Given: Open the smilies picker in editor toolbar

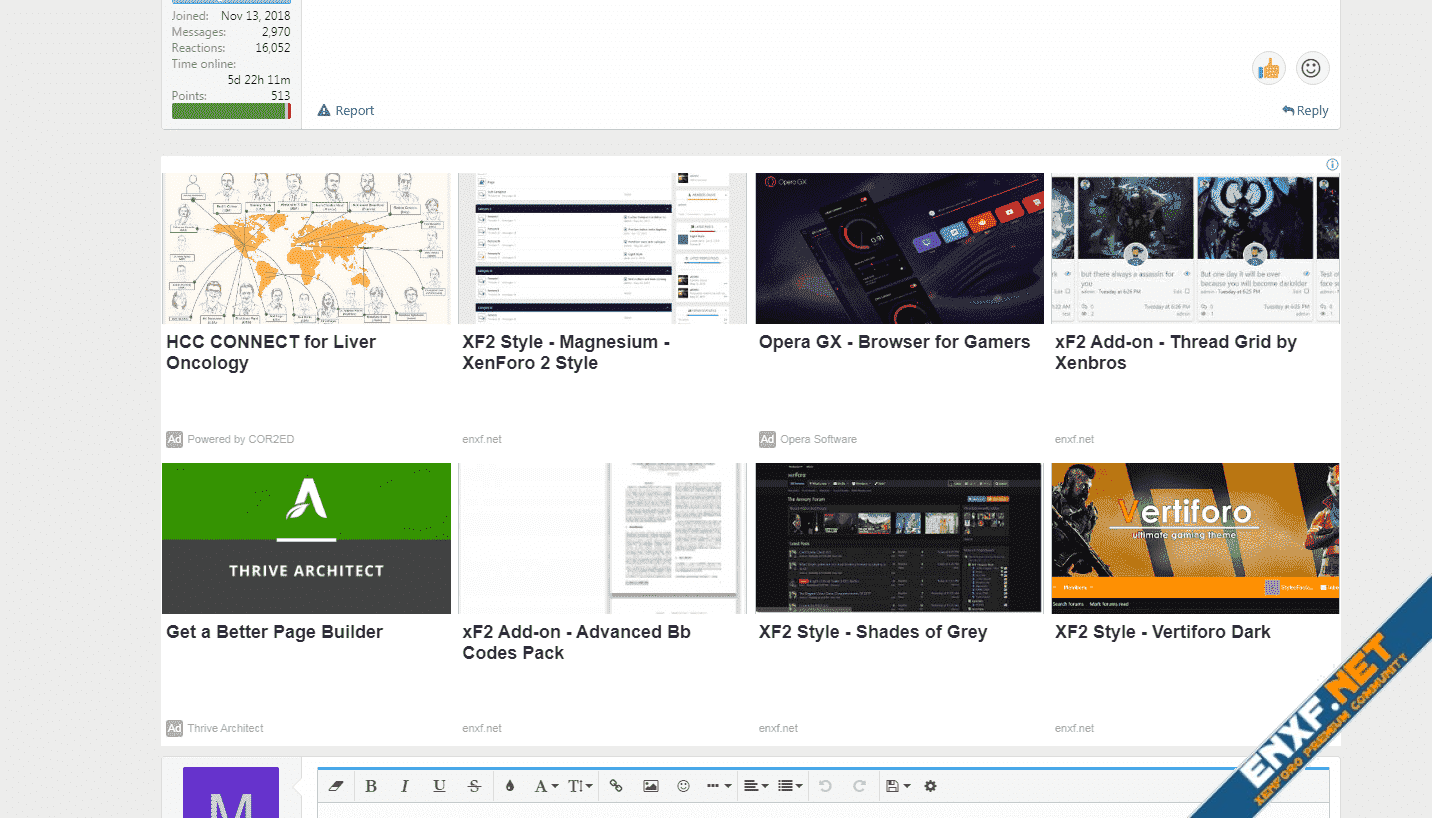Looking at the screenshot, I should click(684, 786).
